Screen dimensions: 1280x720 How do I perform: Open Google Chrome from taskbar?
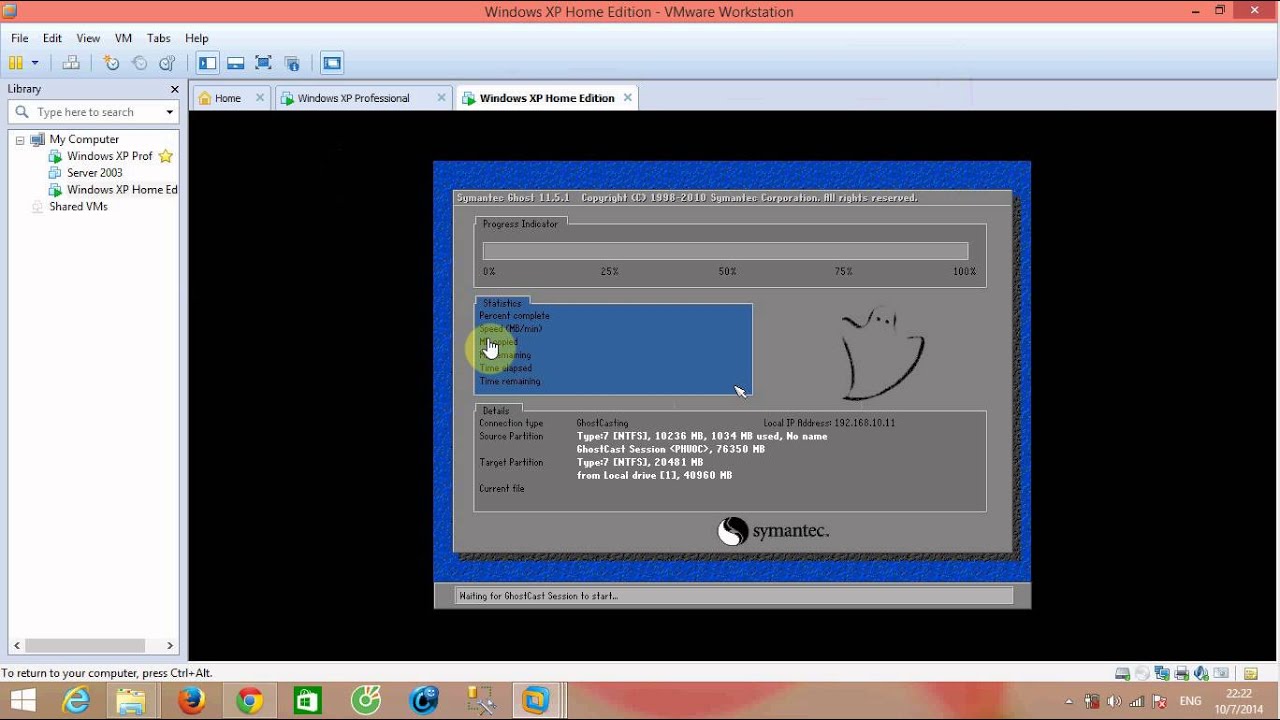(x=249, y=701)
